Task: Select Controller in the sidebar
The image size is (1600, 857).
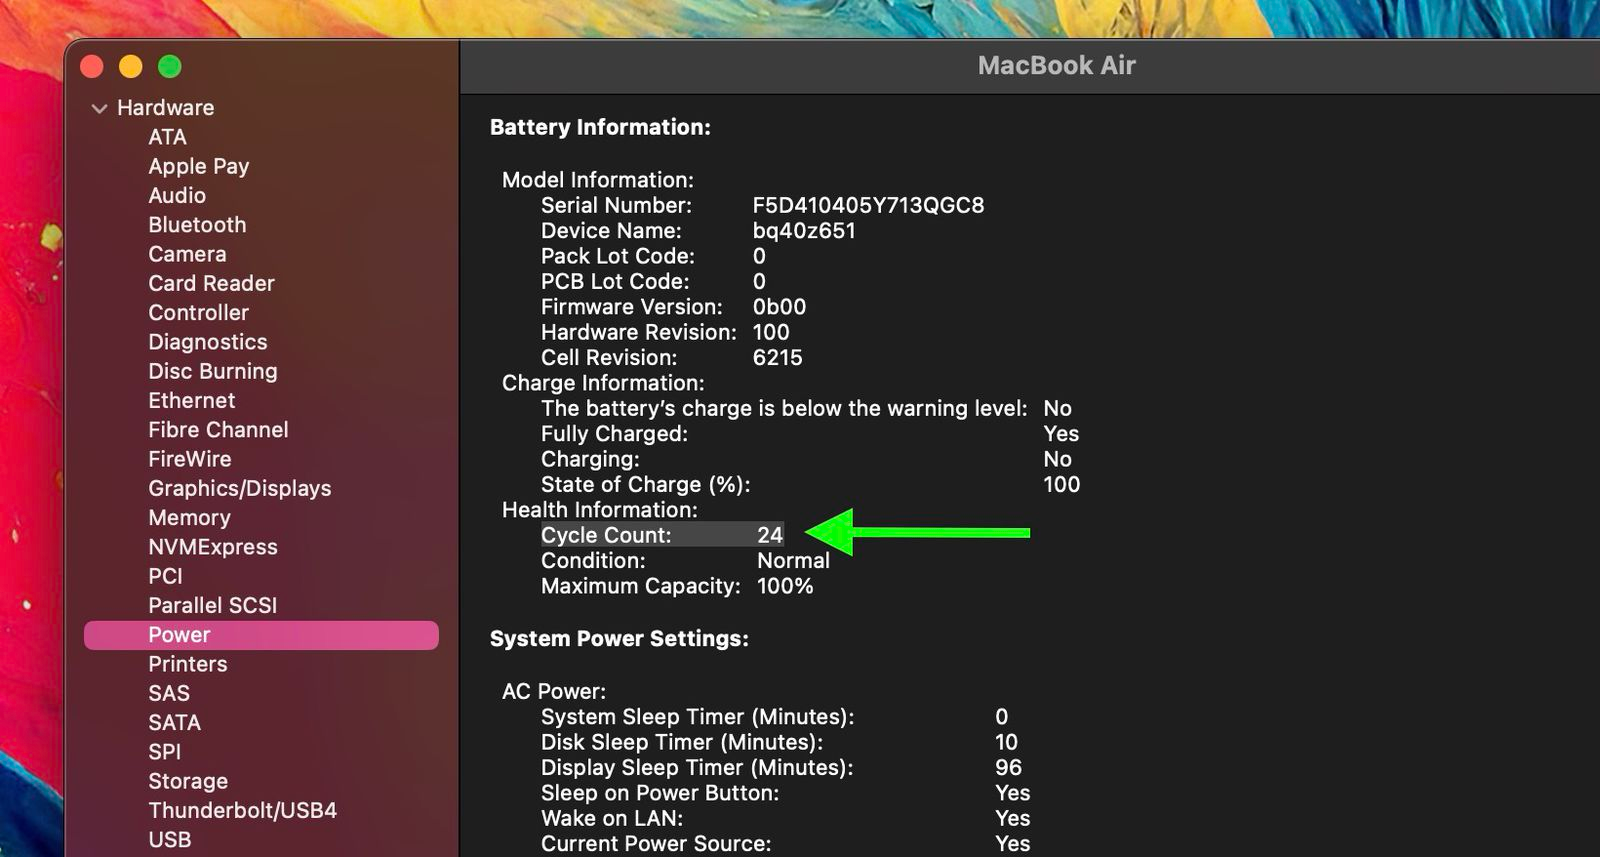Action: click(198, 312)
